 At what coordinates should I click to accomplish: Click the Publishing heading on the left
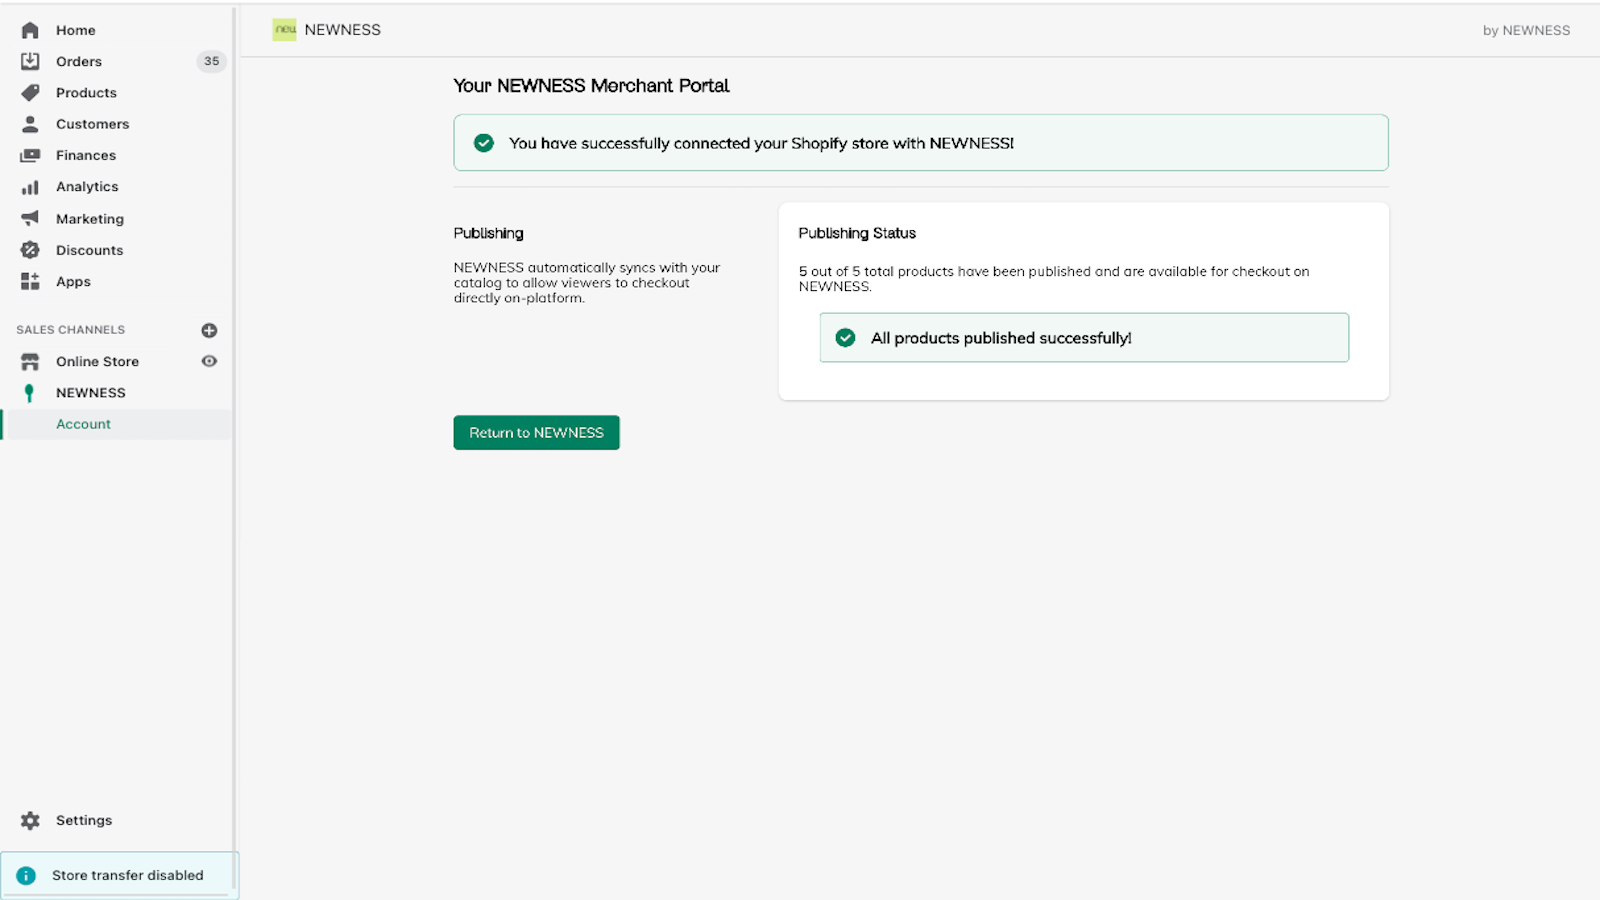coord(488,233)
